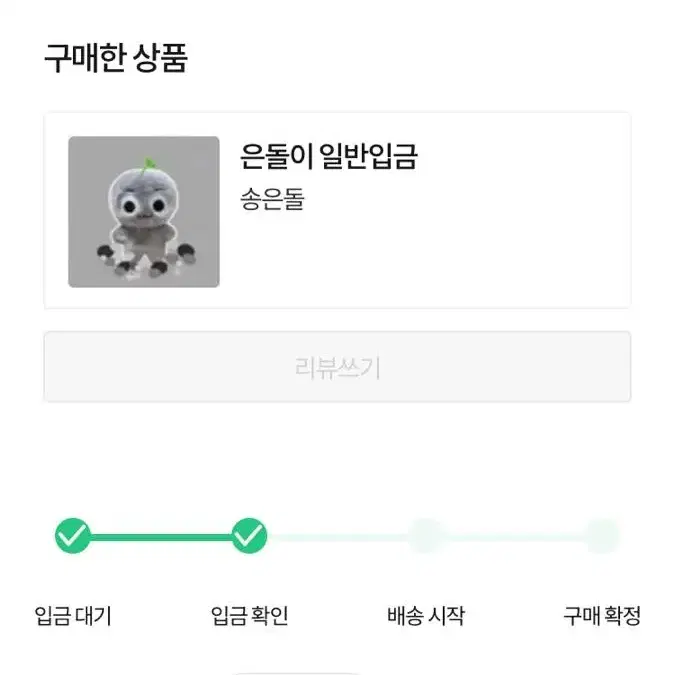Viewport: 675px width, 675px height.
Task: Open the 은돌이 일반입금 product title
Action: click(x=329, y=156)
